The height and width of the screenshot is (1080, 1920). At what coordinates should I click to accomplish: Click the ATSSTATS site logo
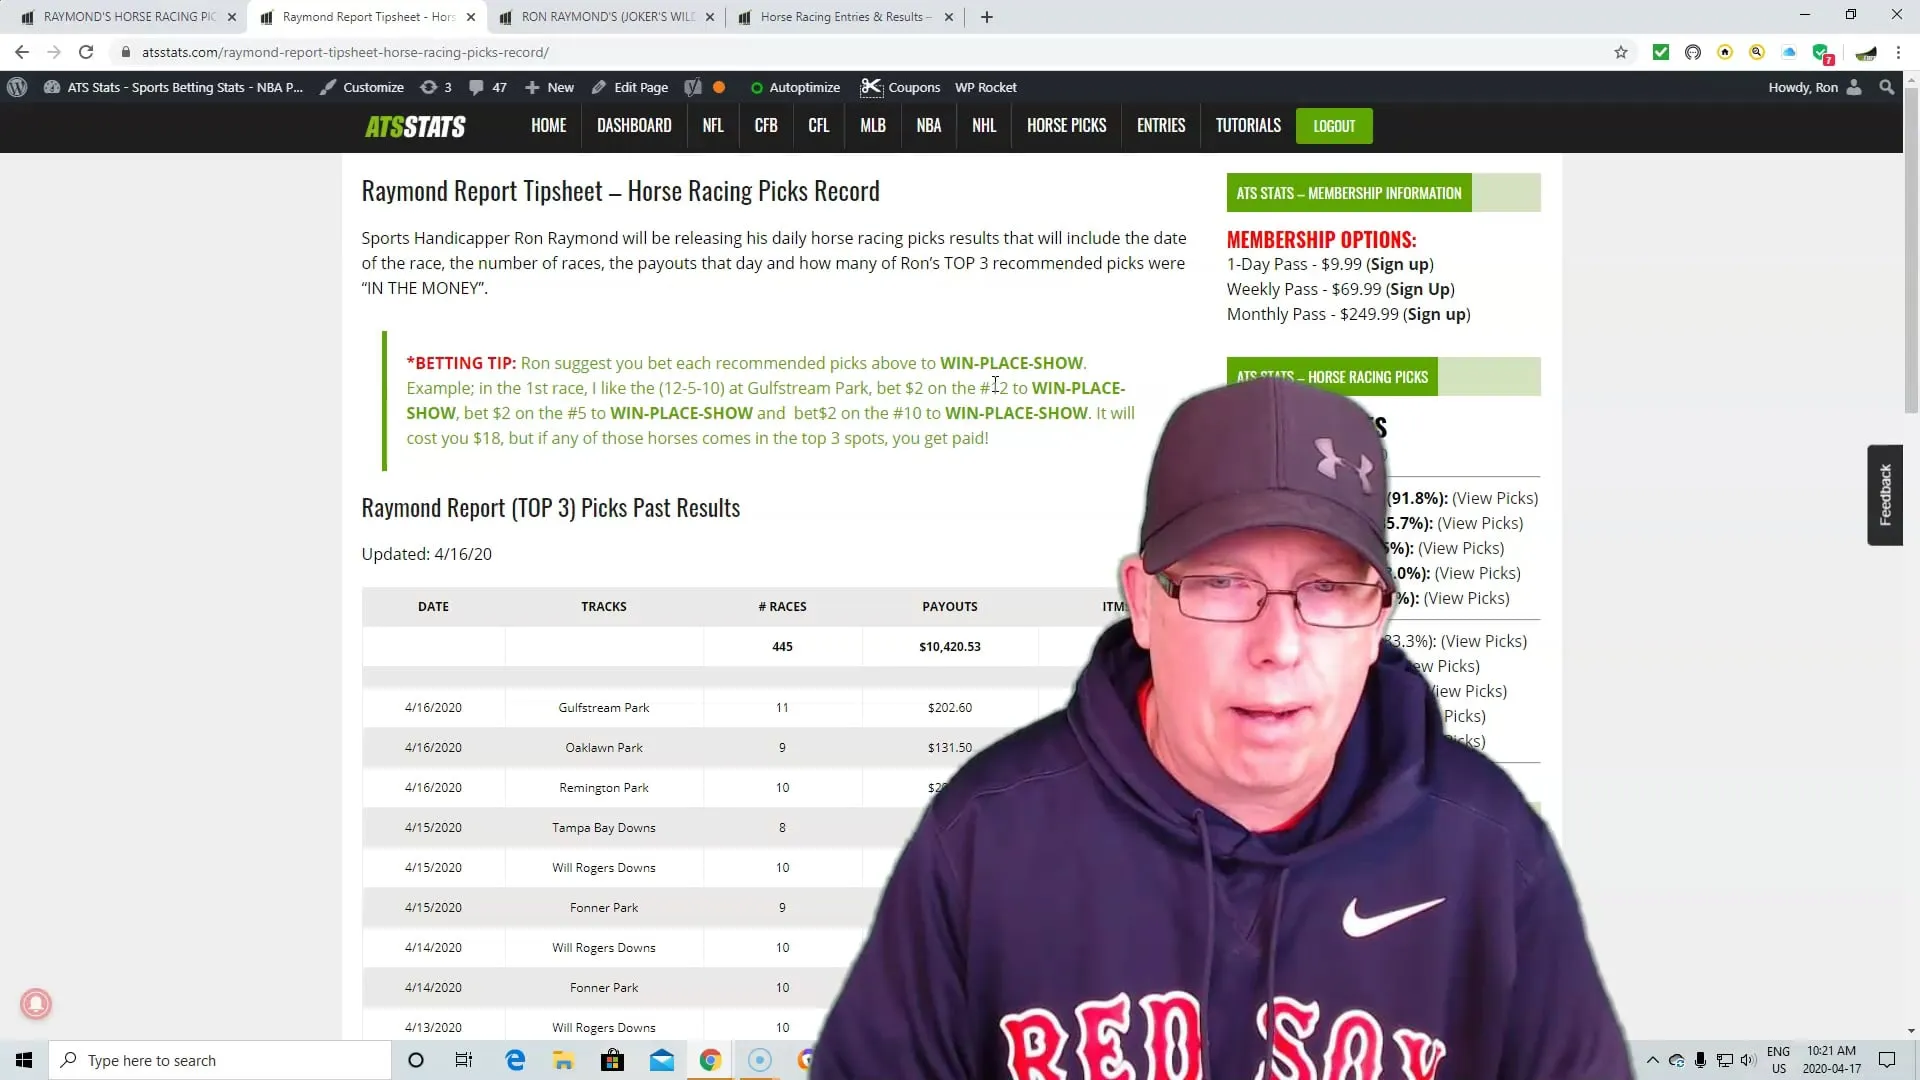[x=415, y=127]
